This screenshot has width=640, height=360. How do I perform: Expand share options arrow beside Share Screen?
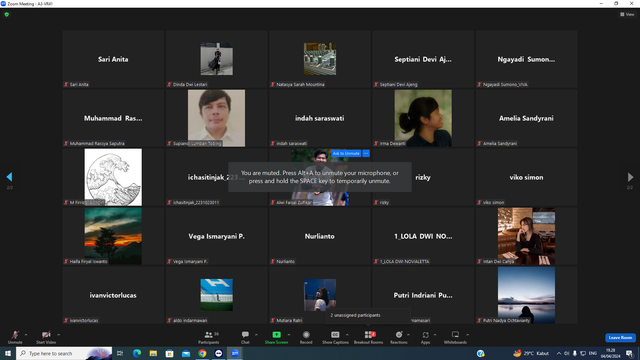coord(289,335)
